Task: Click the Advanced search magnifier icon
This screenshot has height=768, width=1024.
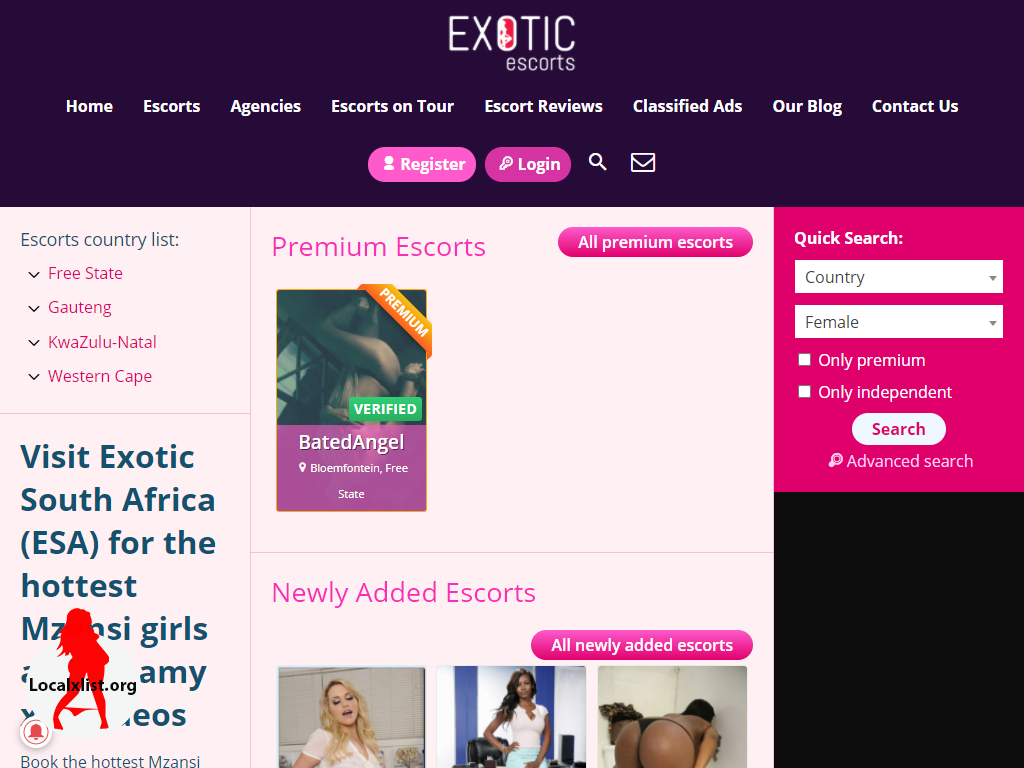Action: pos(835,460)
